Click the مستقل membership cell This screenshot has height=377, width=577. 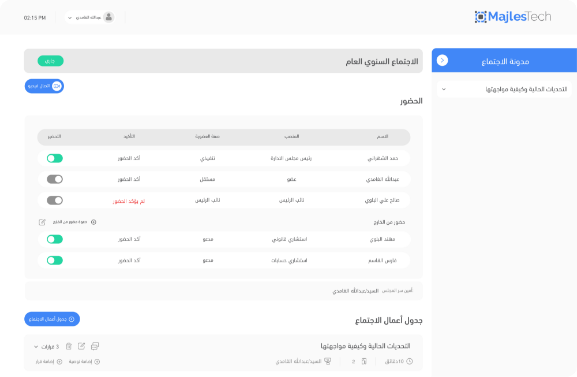[x=207, y=179]
